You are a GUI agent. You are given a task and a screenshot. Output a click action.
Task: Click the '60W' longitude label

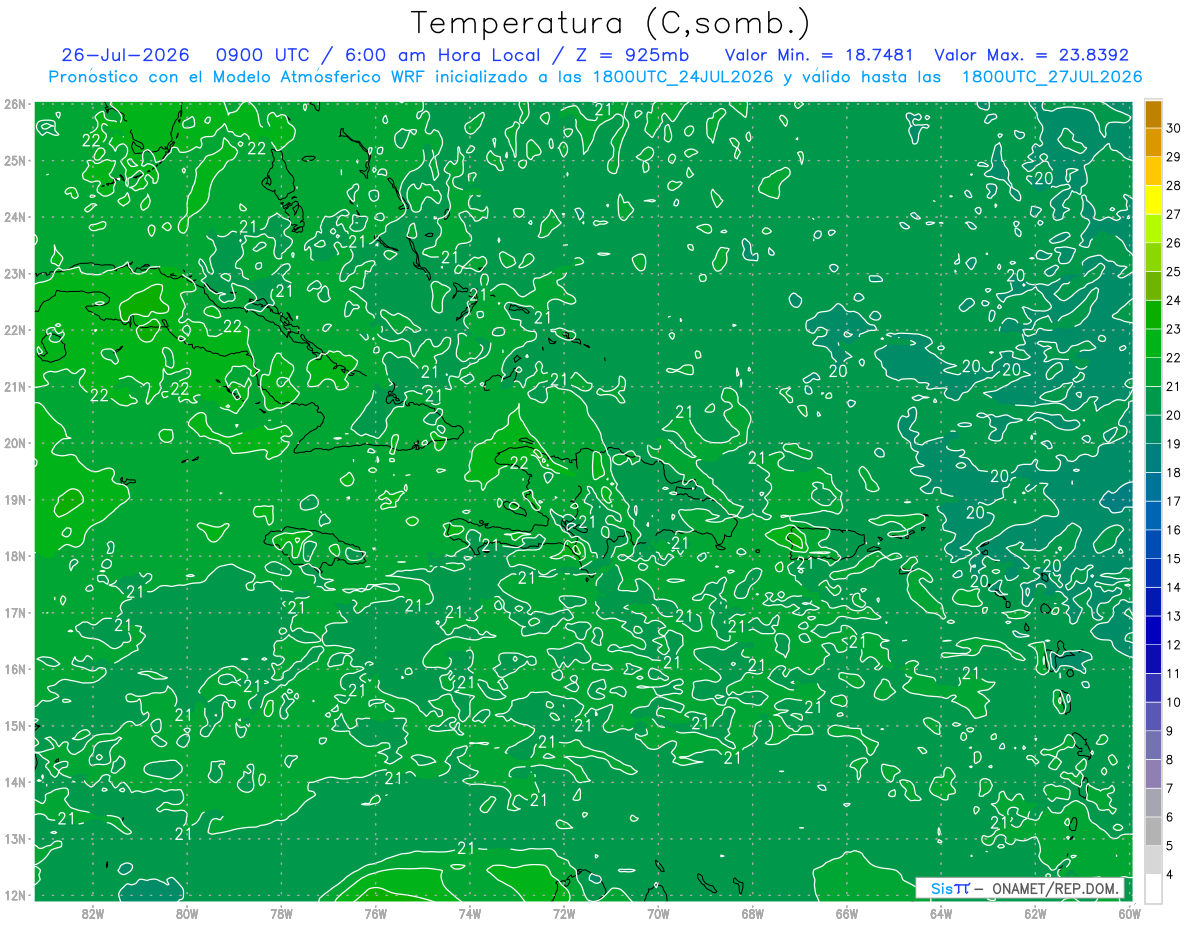tap(1130, 913)
